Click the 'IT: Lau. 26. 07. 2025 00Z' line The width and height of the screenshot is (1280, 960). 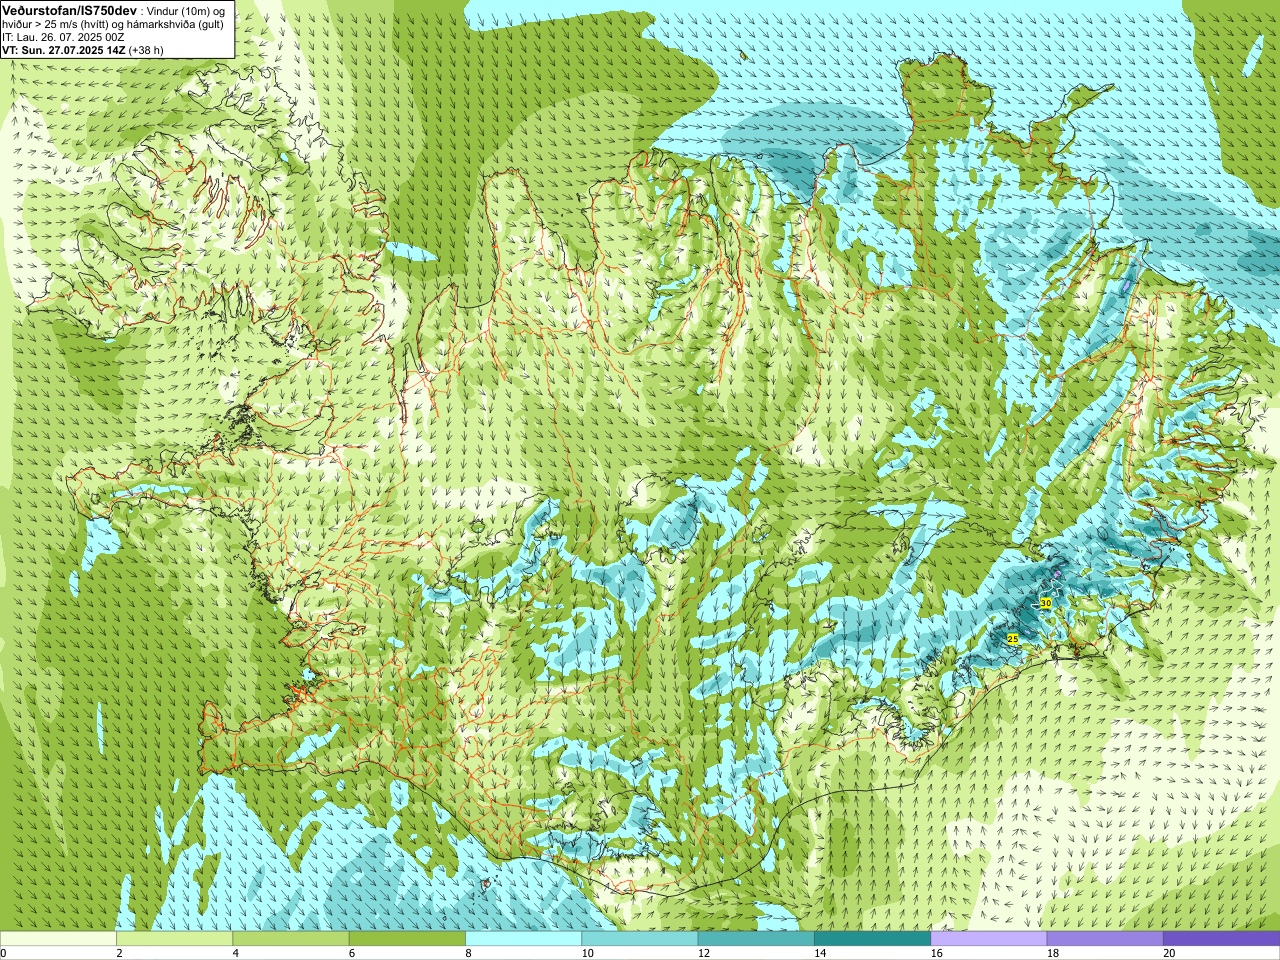click(x=63, y=37)
